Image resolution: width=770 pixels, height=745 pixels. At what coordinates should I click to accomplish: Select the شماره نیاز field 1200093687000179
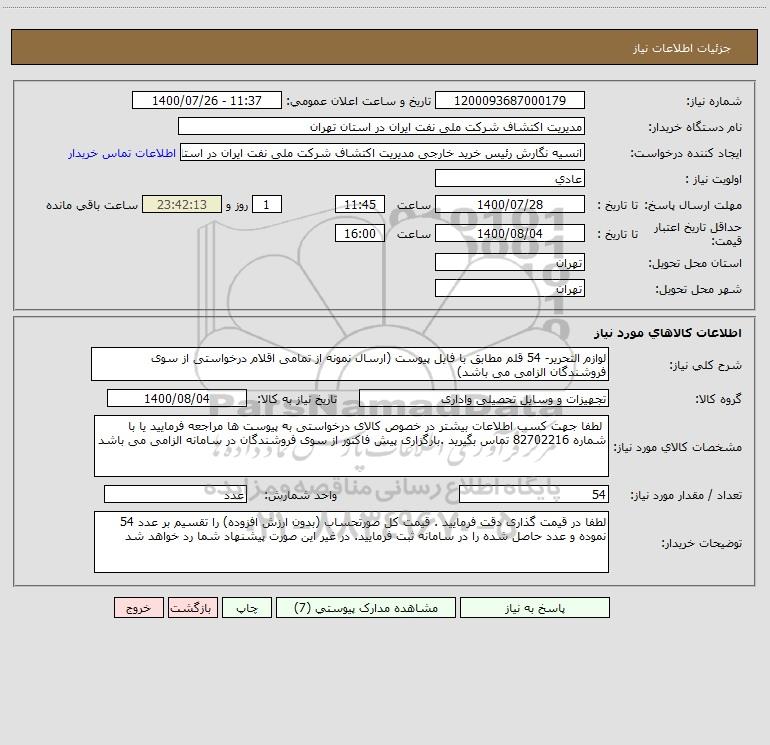[510, 100]
